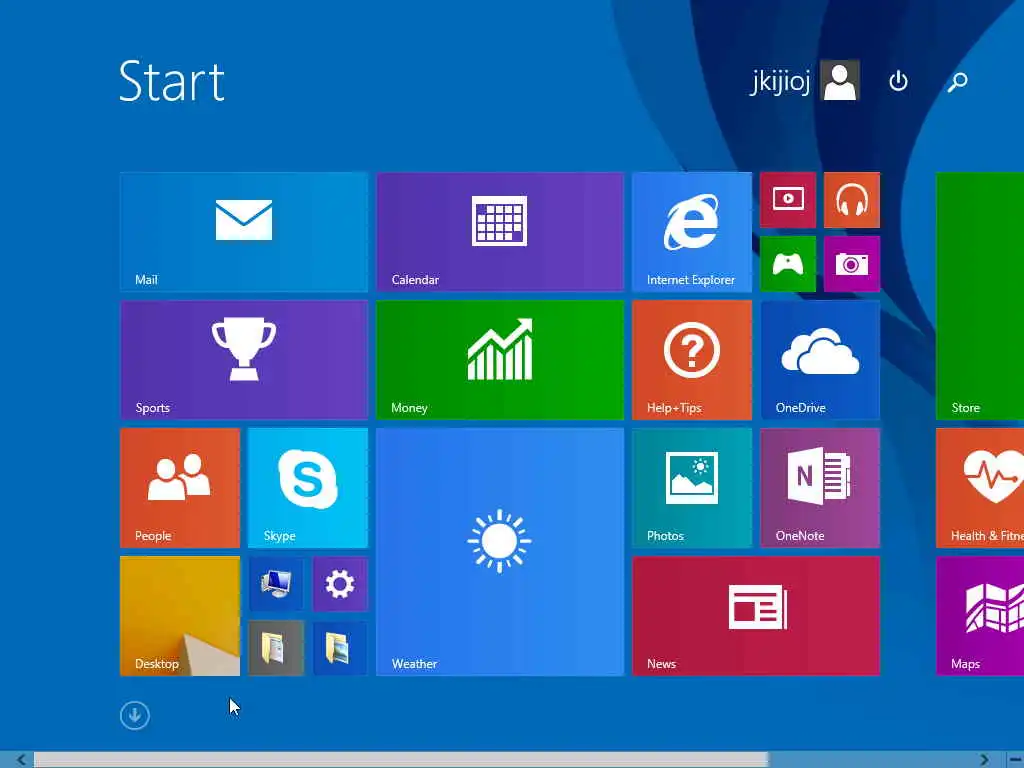
Task: Click the scrollbar left arrow
Action: tap(21, 760)
